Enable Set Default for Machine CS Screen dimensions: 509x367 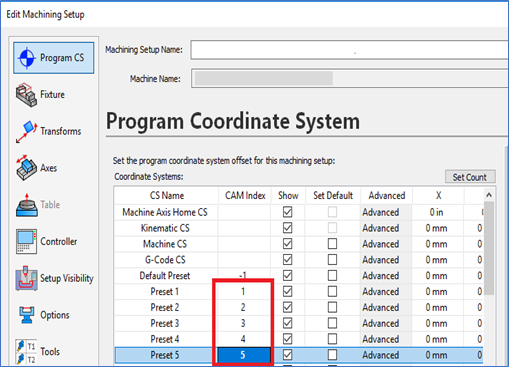(332, 244)
